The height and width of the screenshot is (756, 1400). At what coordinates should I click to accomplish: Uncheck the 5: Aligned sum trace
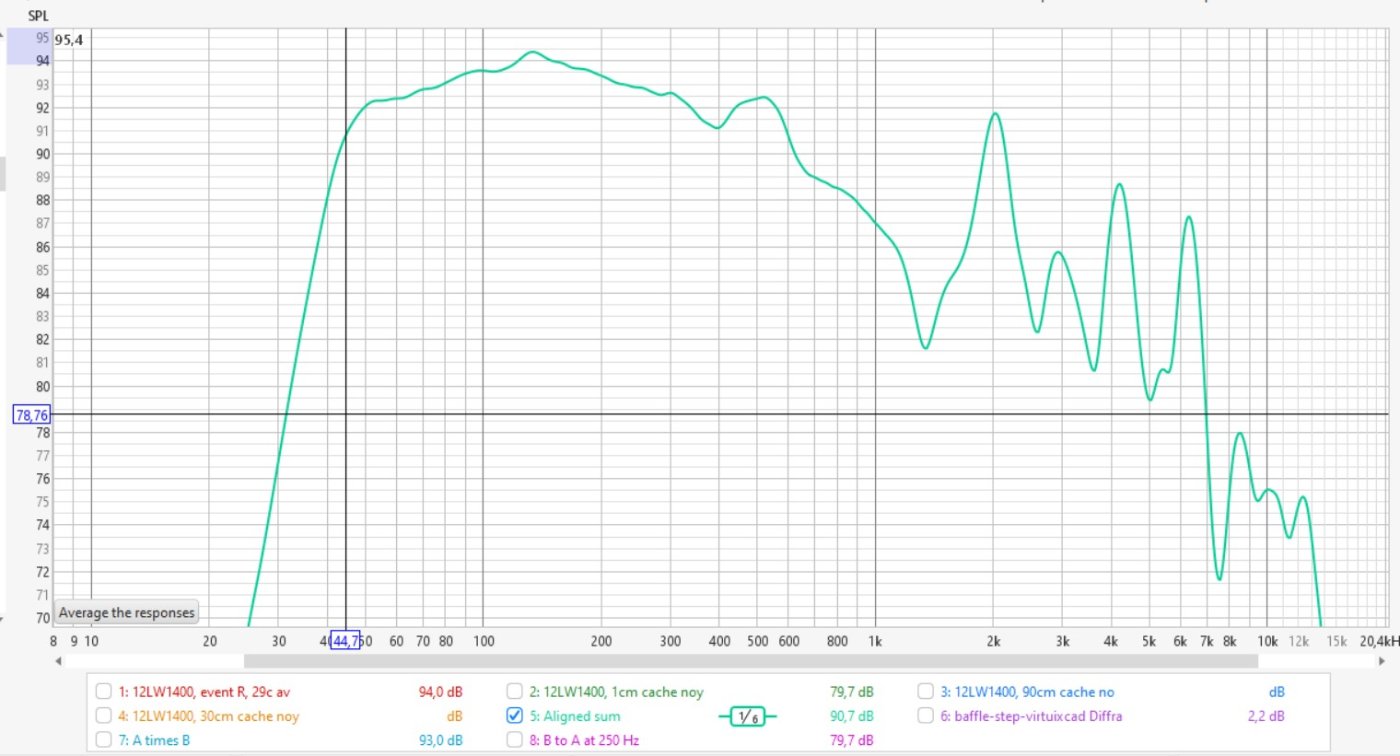point(514,716)
